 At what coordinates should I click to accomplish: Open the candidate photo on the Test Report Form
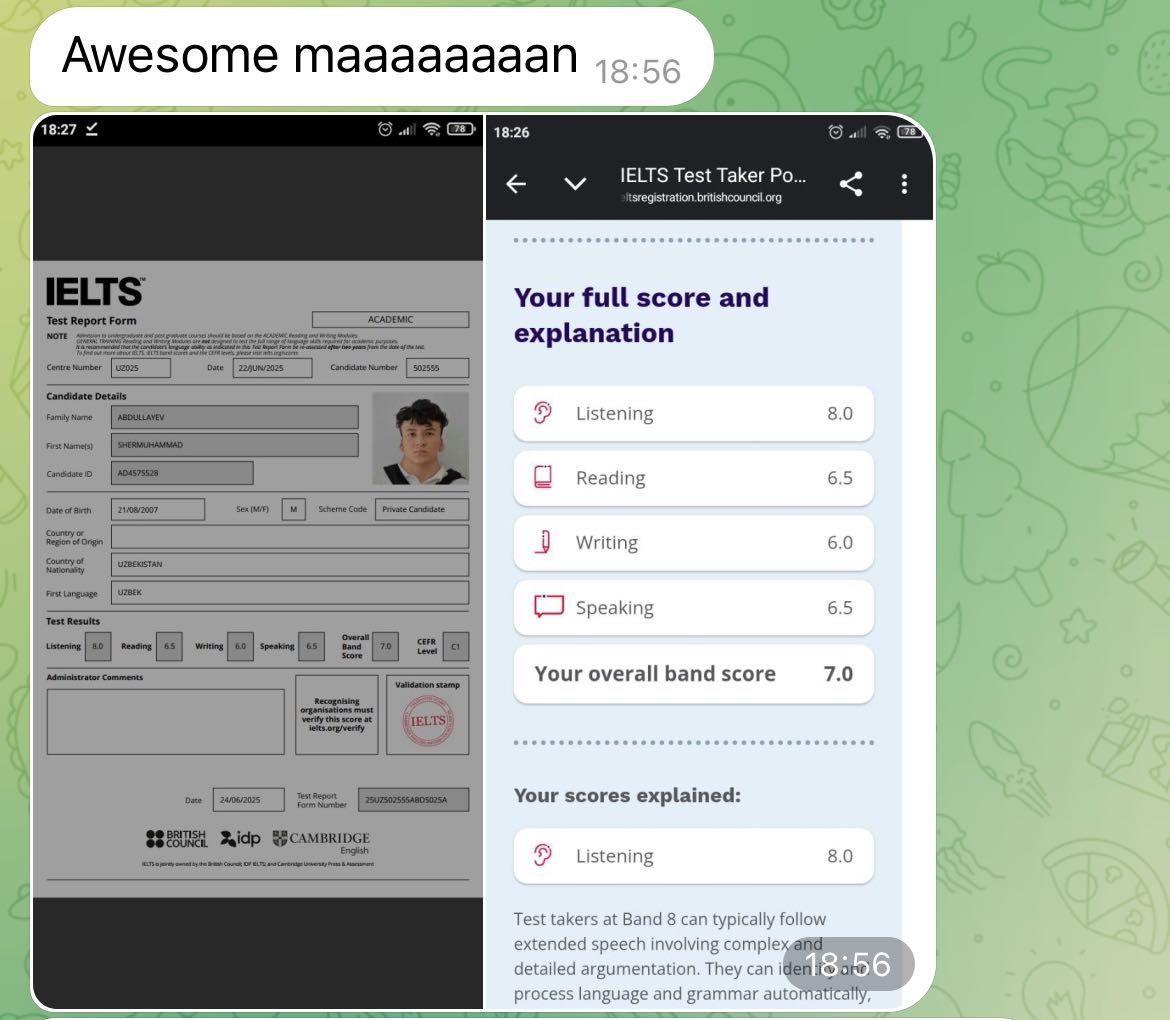(421, 439)
